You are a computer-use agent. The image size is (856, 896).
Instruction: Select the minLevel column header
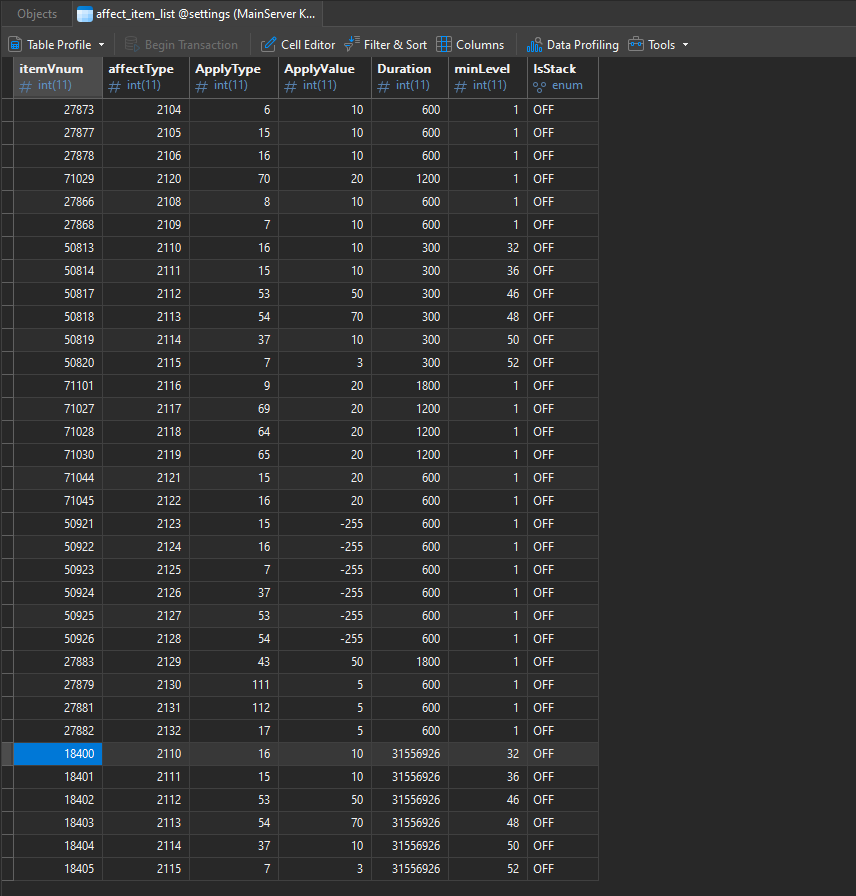pyautogui.click(x=488, y=78)
